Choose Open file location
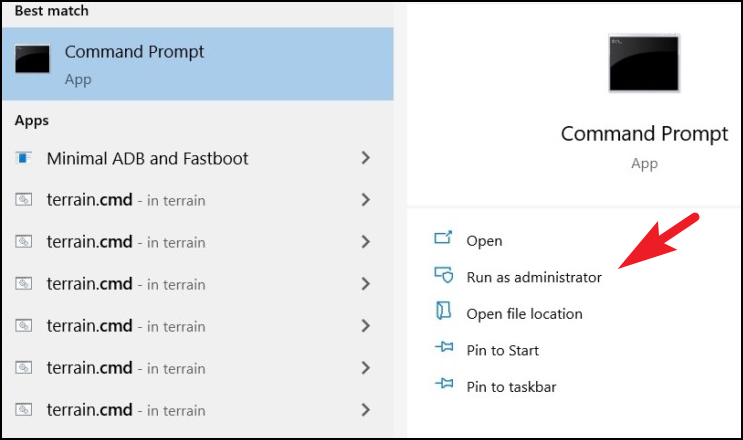Screen dimensions: 743x440 [524, 314]
